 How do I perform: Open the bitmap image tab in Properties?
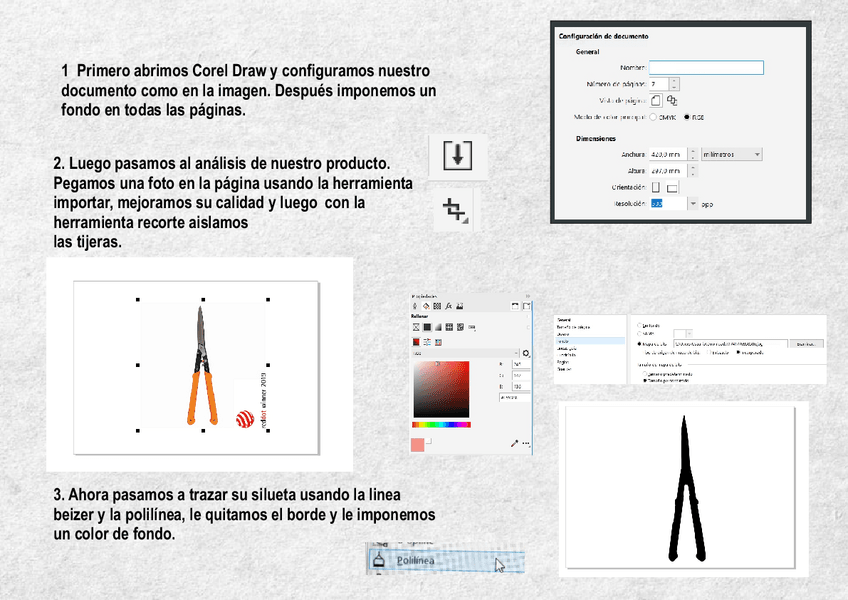tap(460, 306)
